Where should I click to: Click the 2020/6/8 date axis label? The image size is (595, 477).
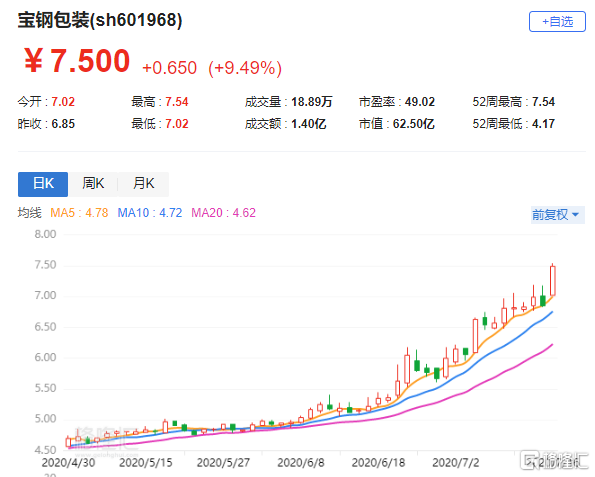click(301, 463)
